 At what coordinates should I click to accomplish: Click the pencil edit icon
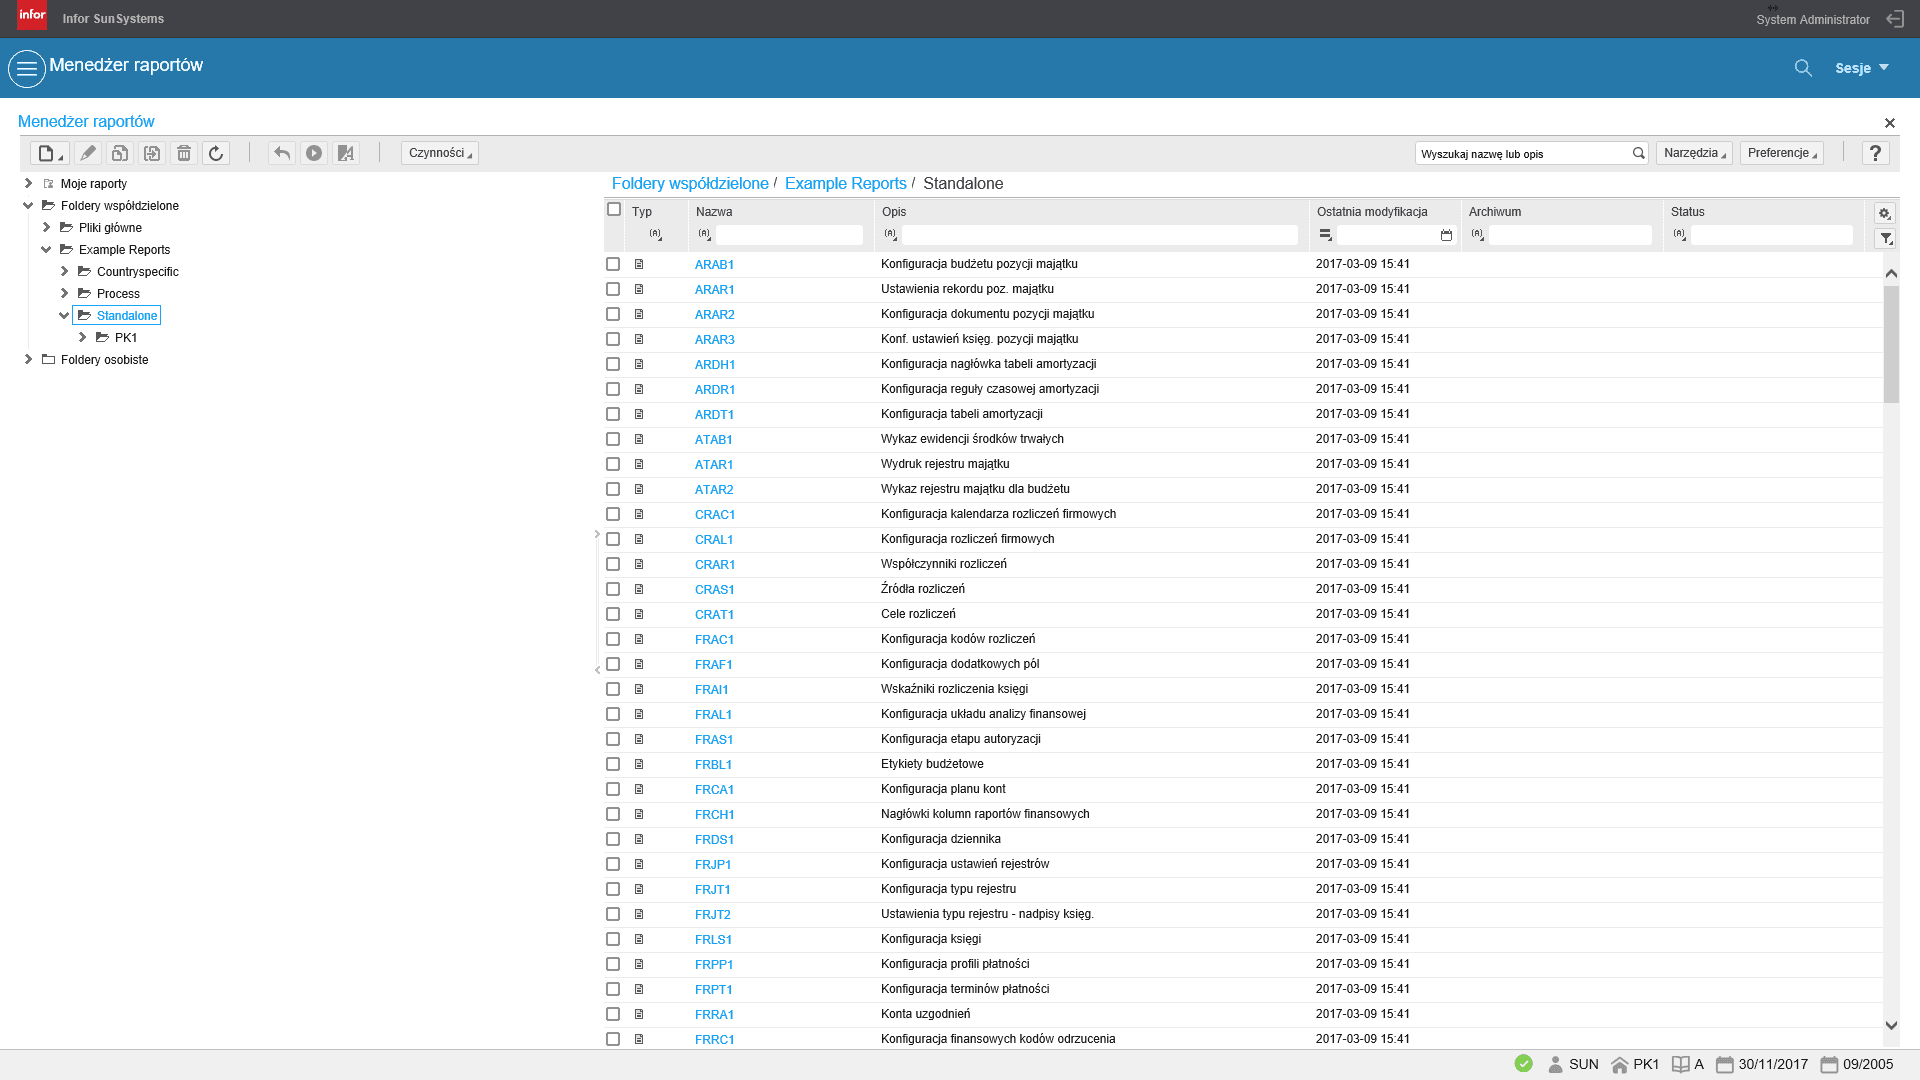(88, 153)
